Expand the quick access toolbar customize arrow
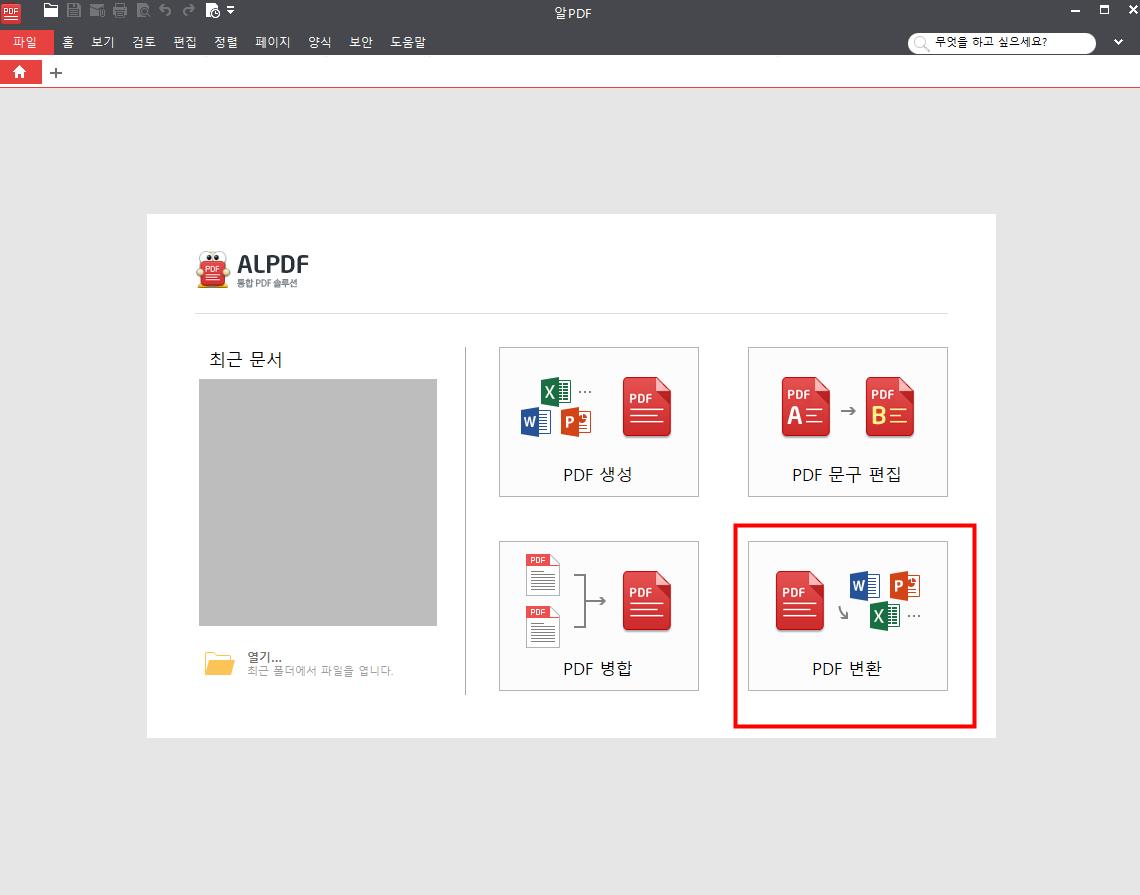 click(x=230, y=10)
